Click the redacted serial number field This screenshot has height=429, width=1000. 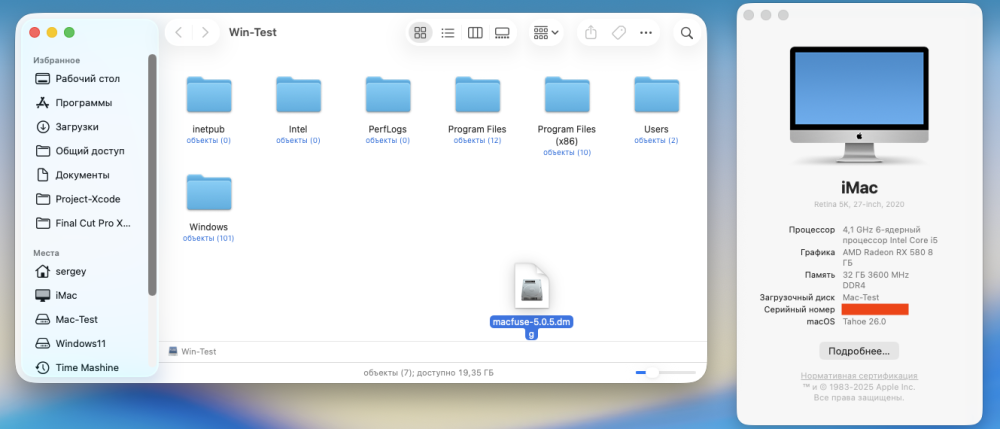coord(875,309)
